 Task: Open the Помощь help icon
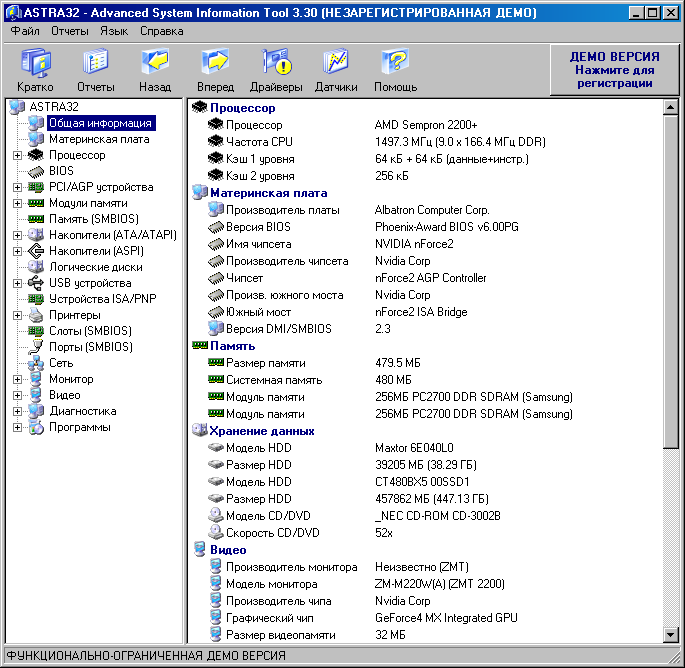pos(395,61)
